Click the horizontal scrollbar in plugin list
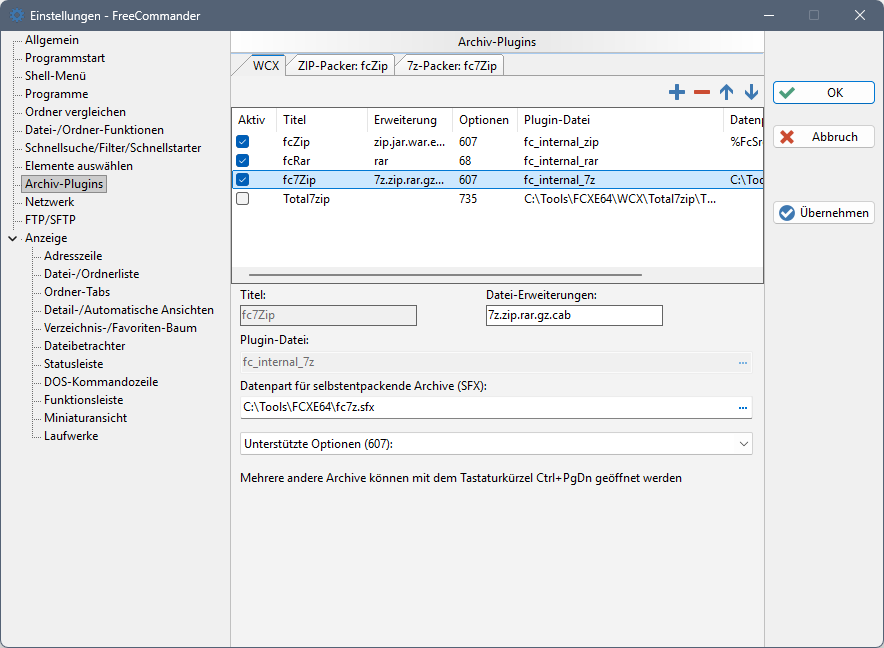Image resolution: width=884 pixels, height=648 pixels. pyautogui.click(x=445, y=274)
